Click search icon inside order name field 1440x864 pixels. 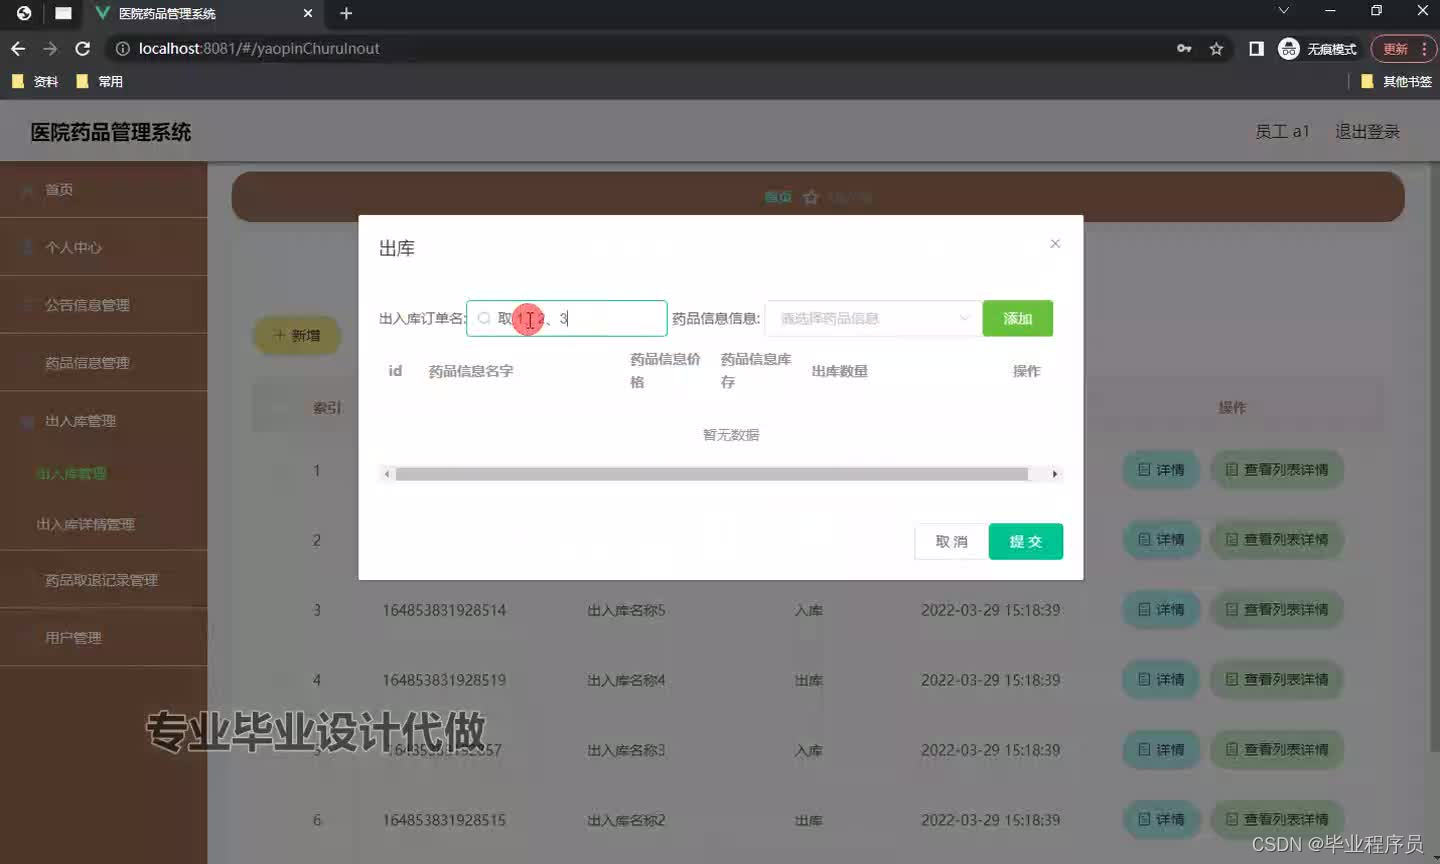[x=484, y=318]
